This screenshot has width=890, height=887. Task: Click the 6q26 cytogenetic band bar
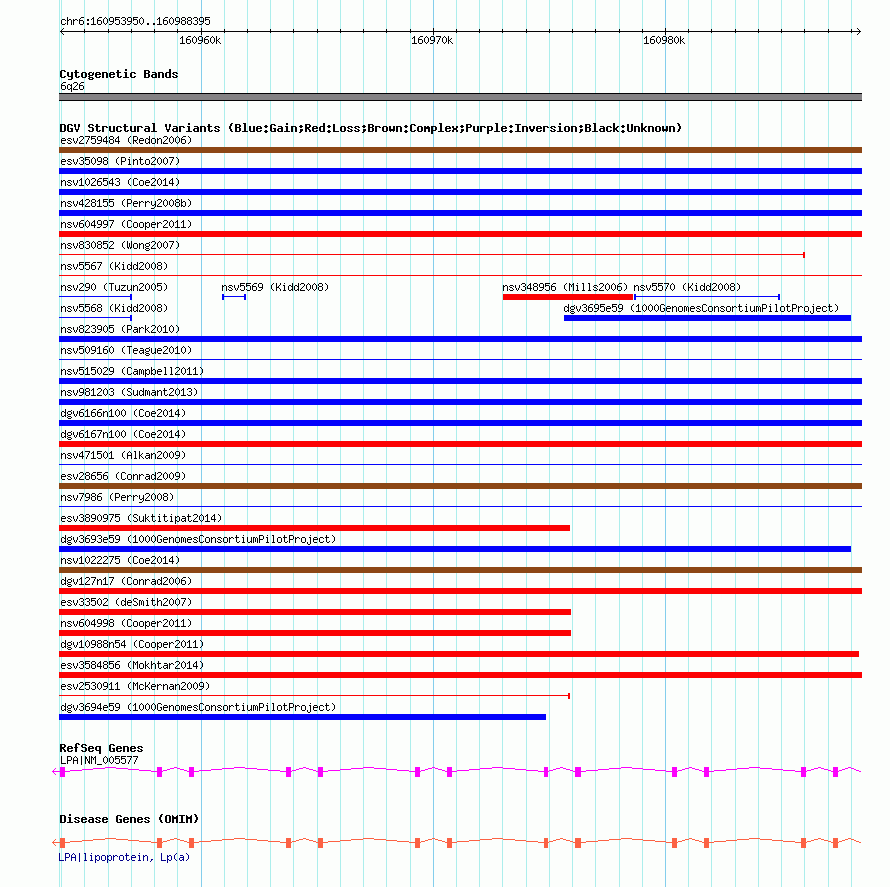460,97
